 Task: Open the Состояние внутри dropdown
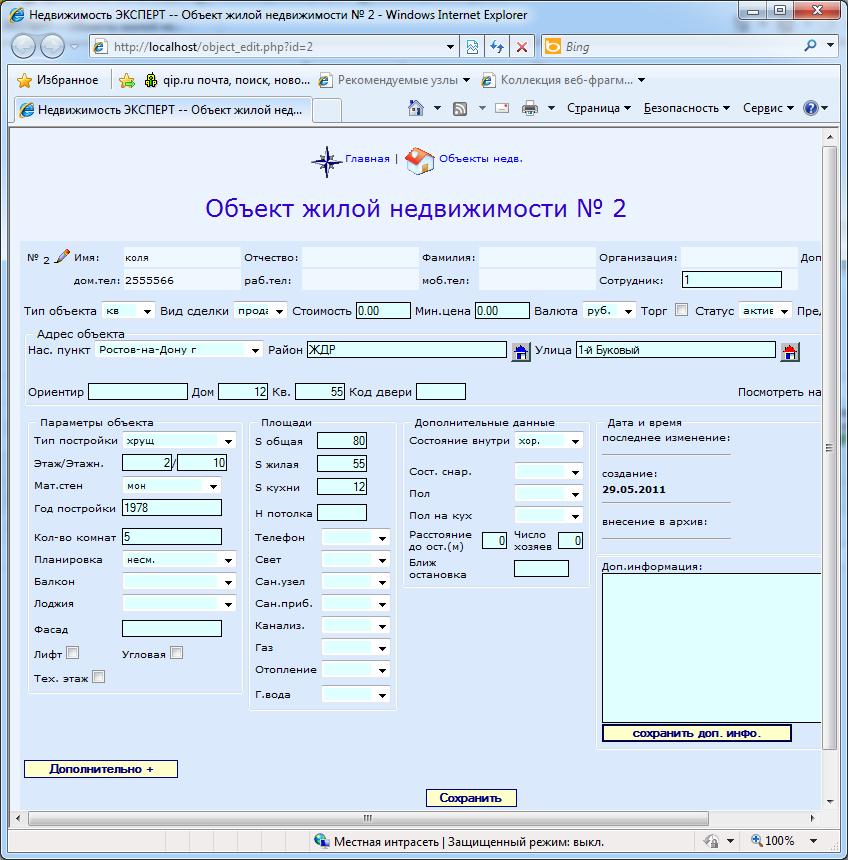pos(549,441)
